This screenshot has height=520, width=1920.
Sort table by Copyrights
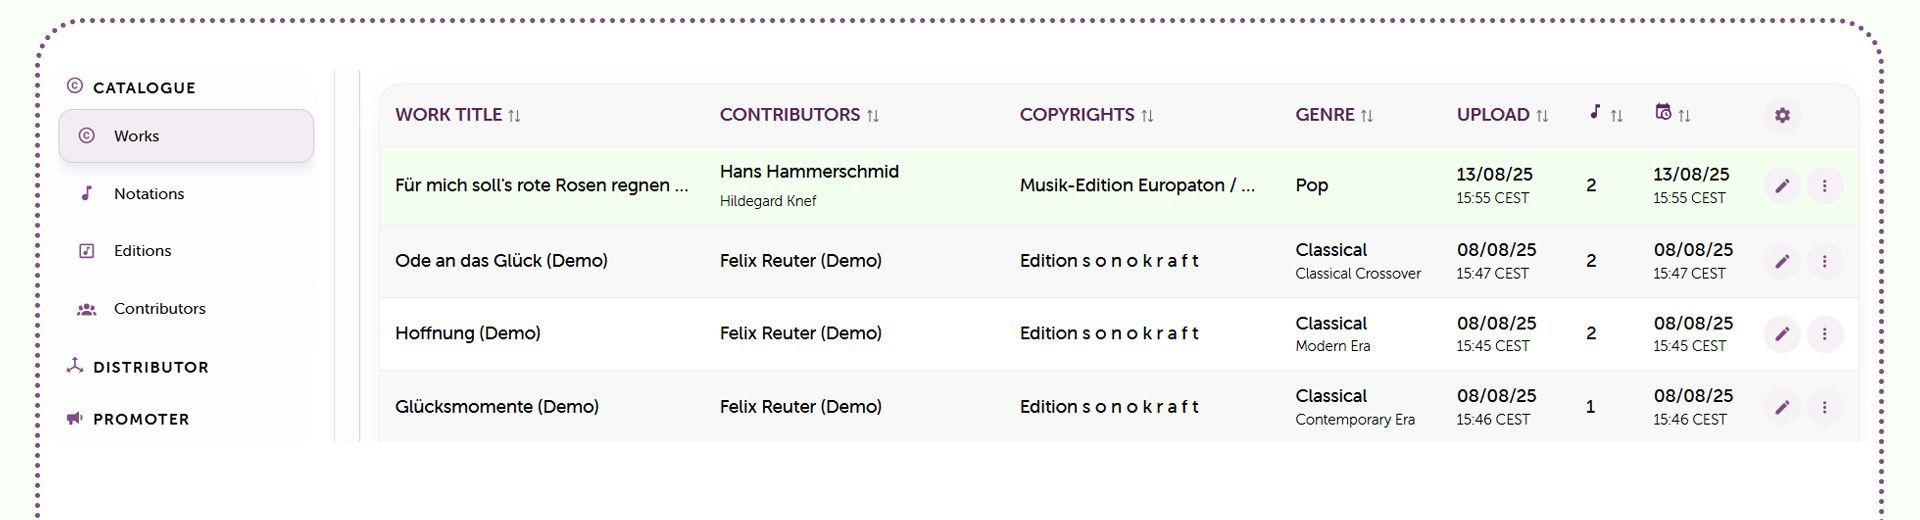[1087, 115]
